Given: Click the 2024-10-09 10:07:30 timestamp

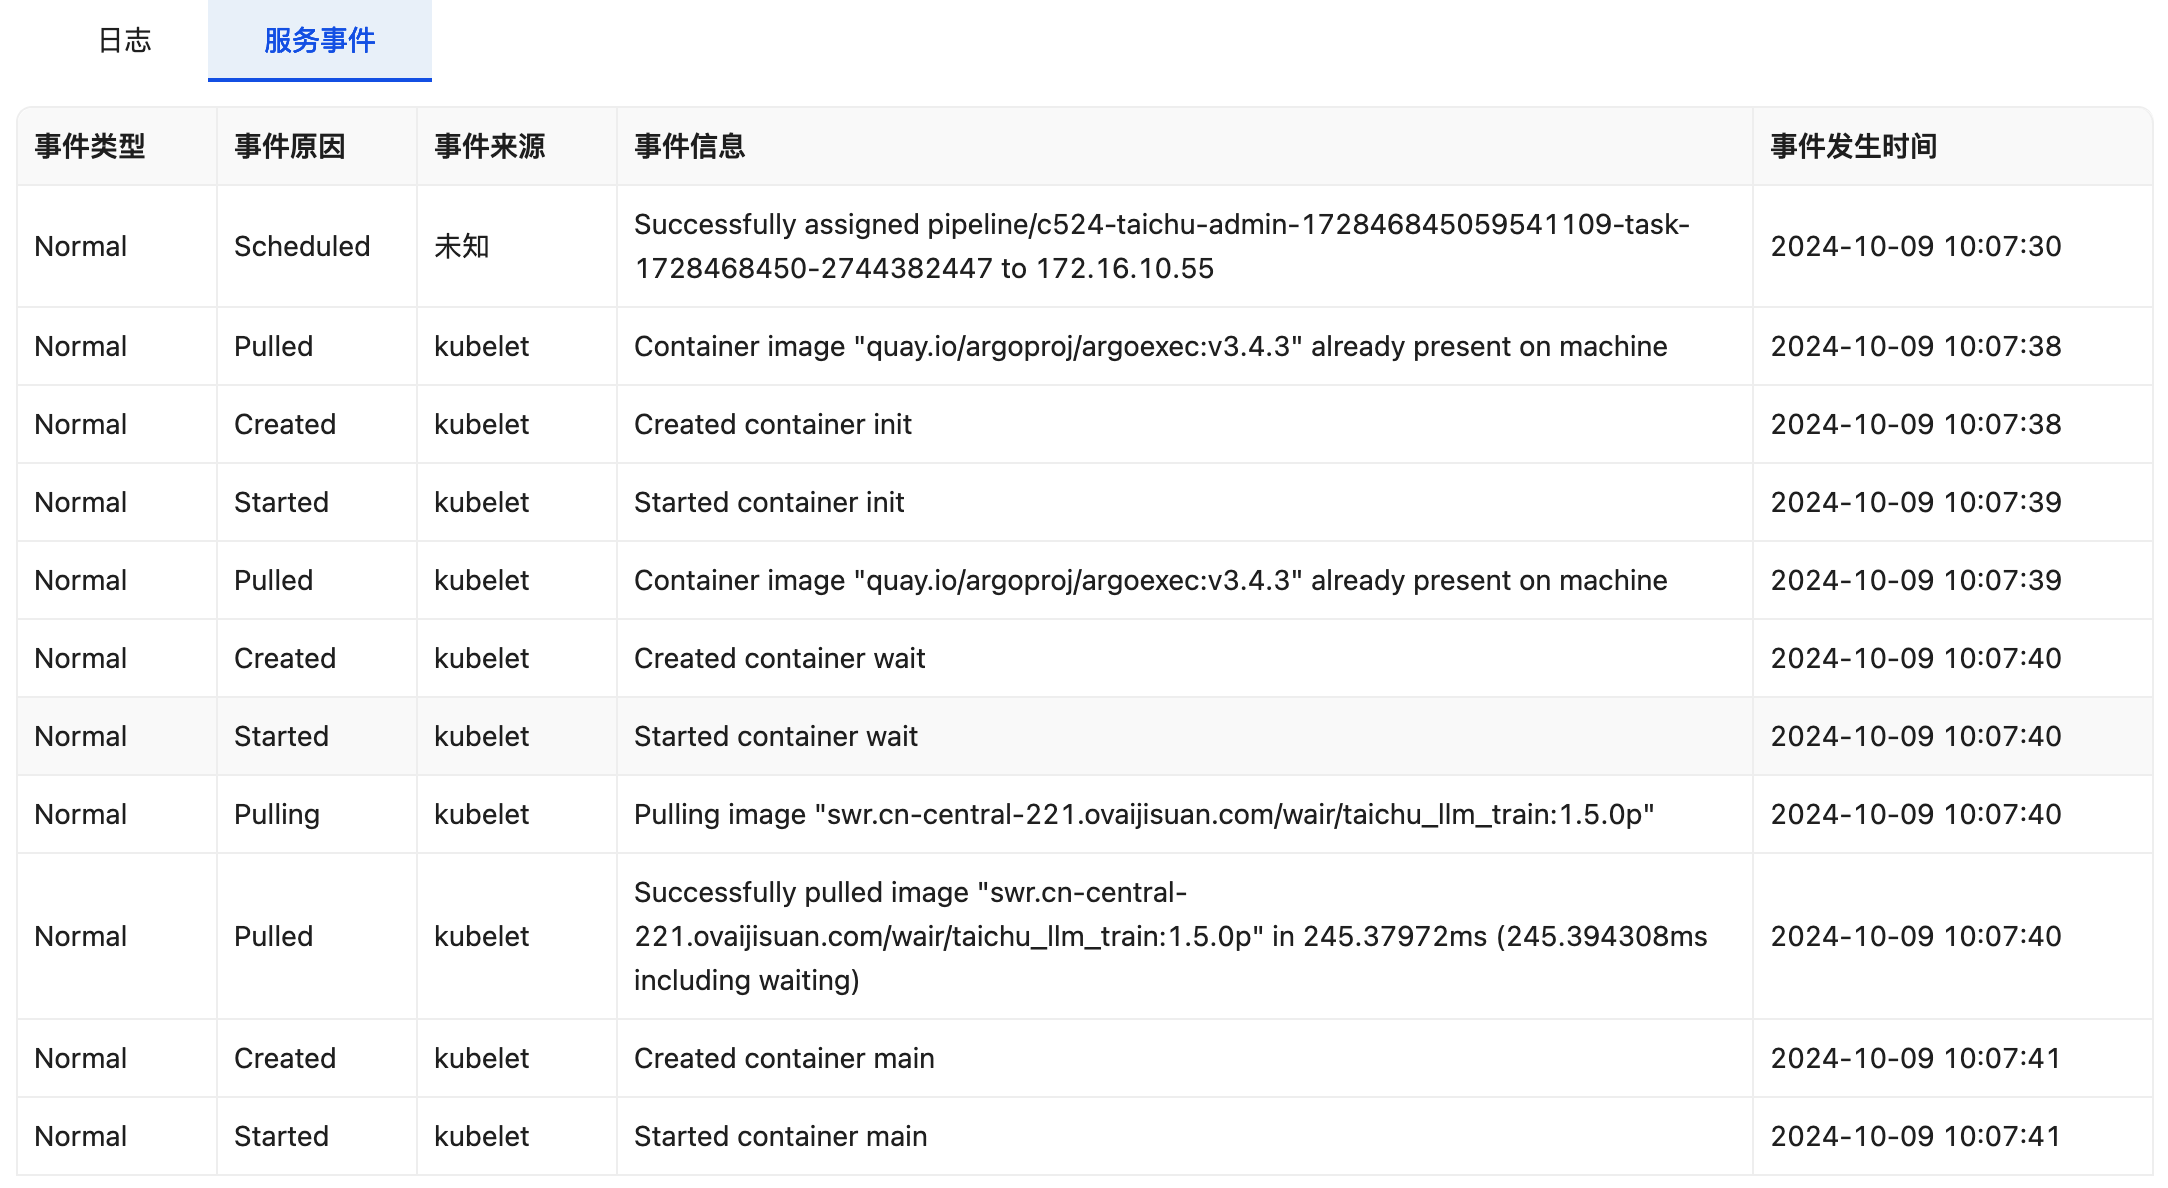Looking at the screenshot, I should 1916,246.
